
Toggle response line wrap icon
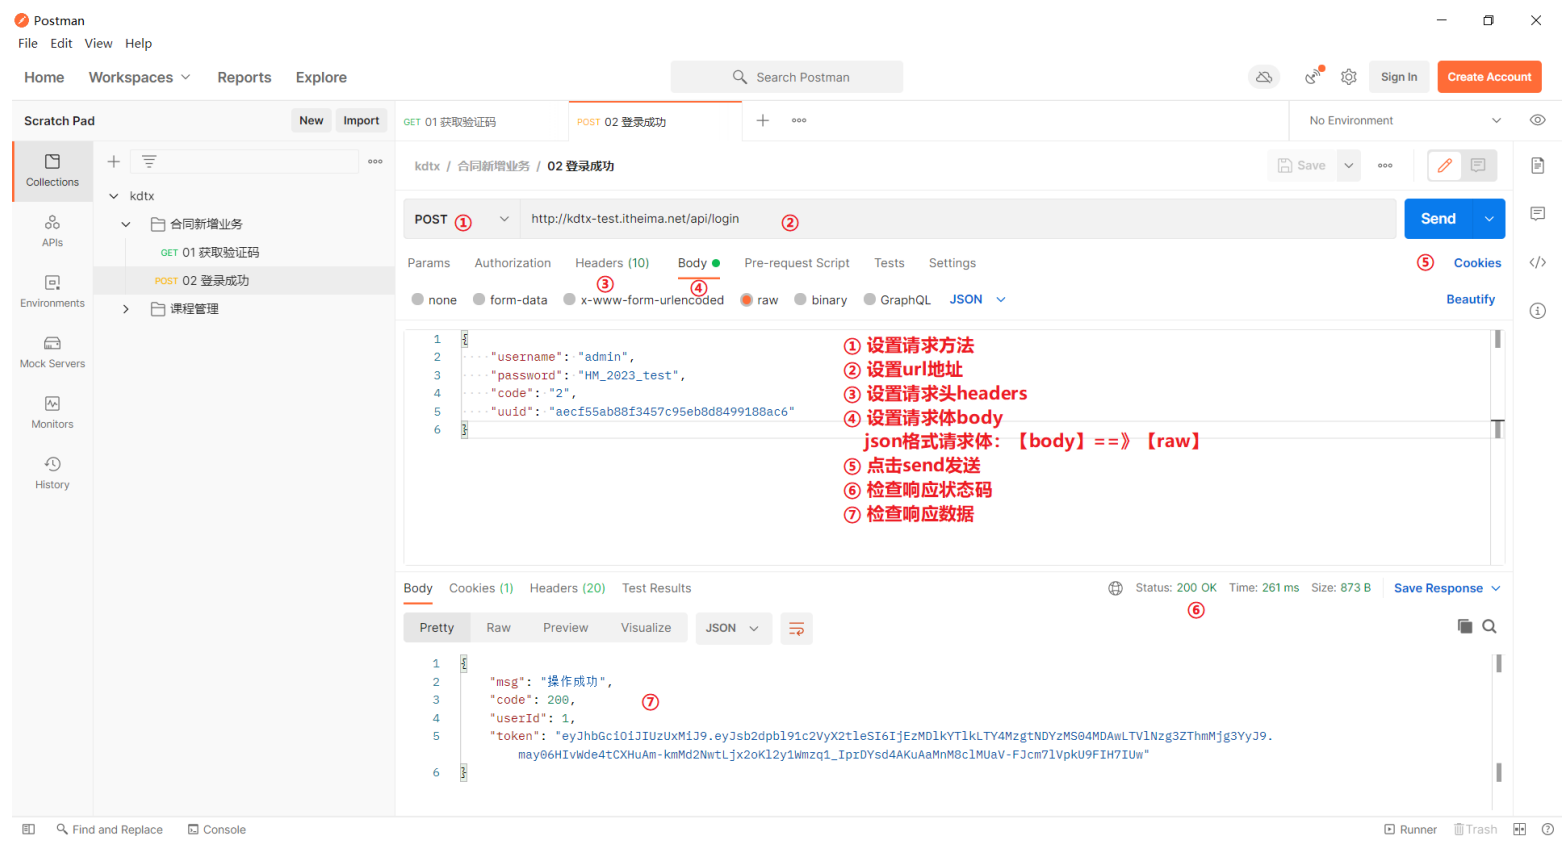[796, 628]
